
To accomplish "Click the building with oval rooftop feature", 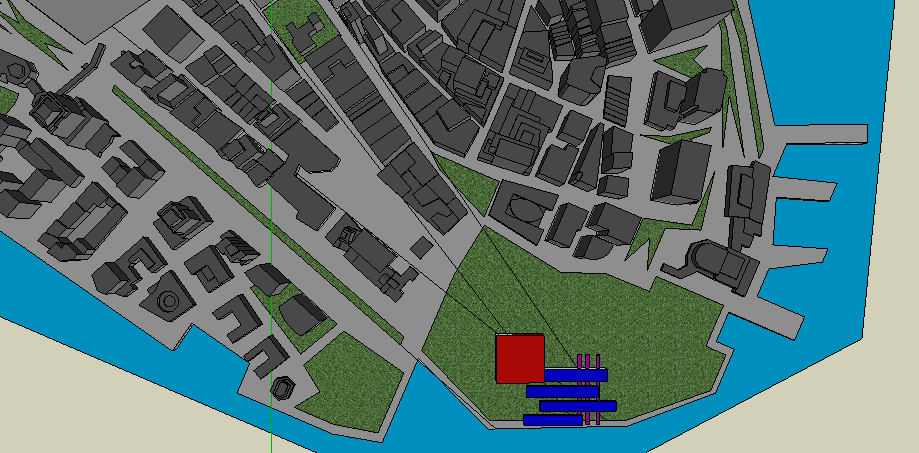I will pos(523,211).
